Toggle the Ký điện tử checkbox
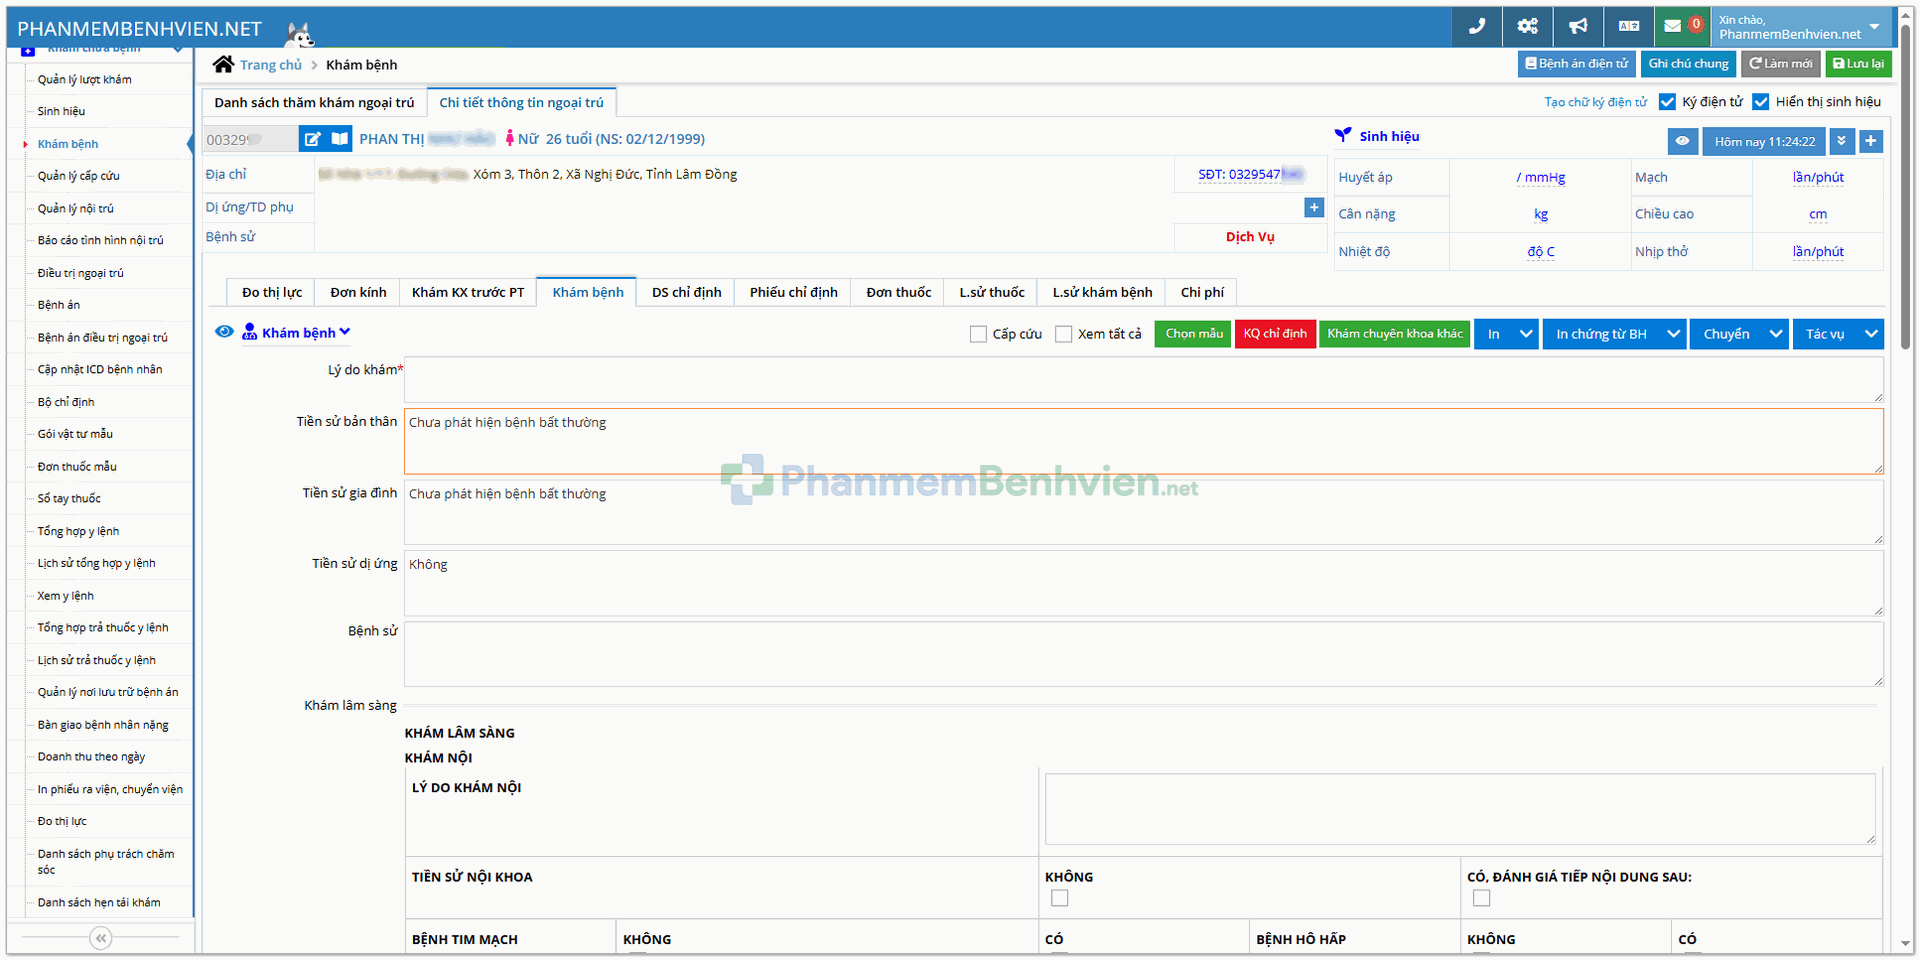The height and width of the screenshot is (960, 1920). click(1667, 102)
